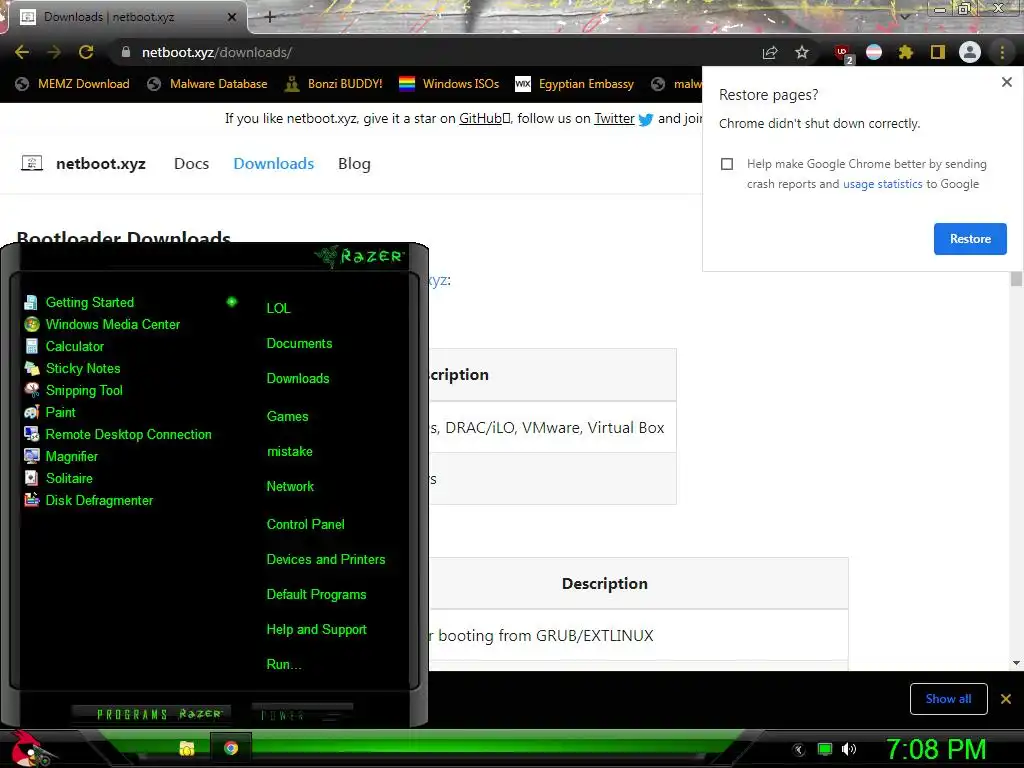Close the Downloads | netboot.xyz tab
The height and width of the screenshot is (768, 1024).
232,17
